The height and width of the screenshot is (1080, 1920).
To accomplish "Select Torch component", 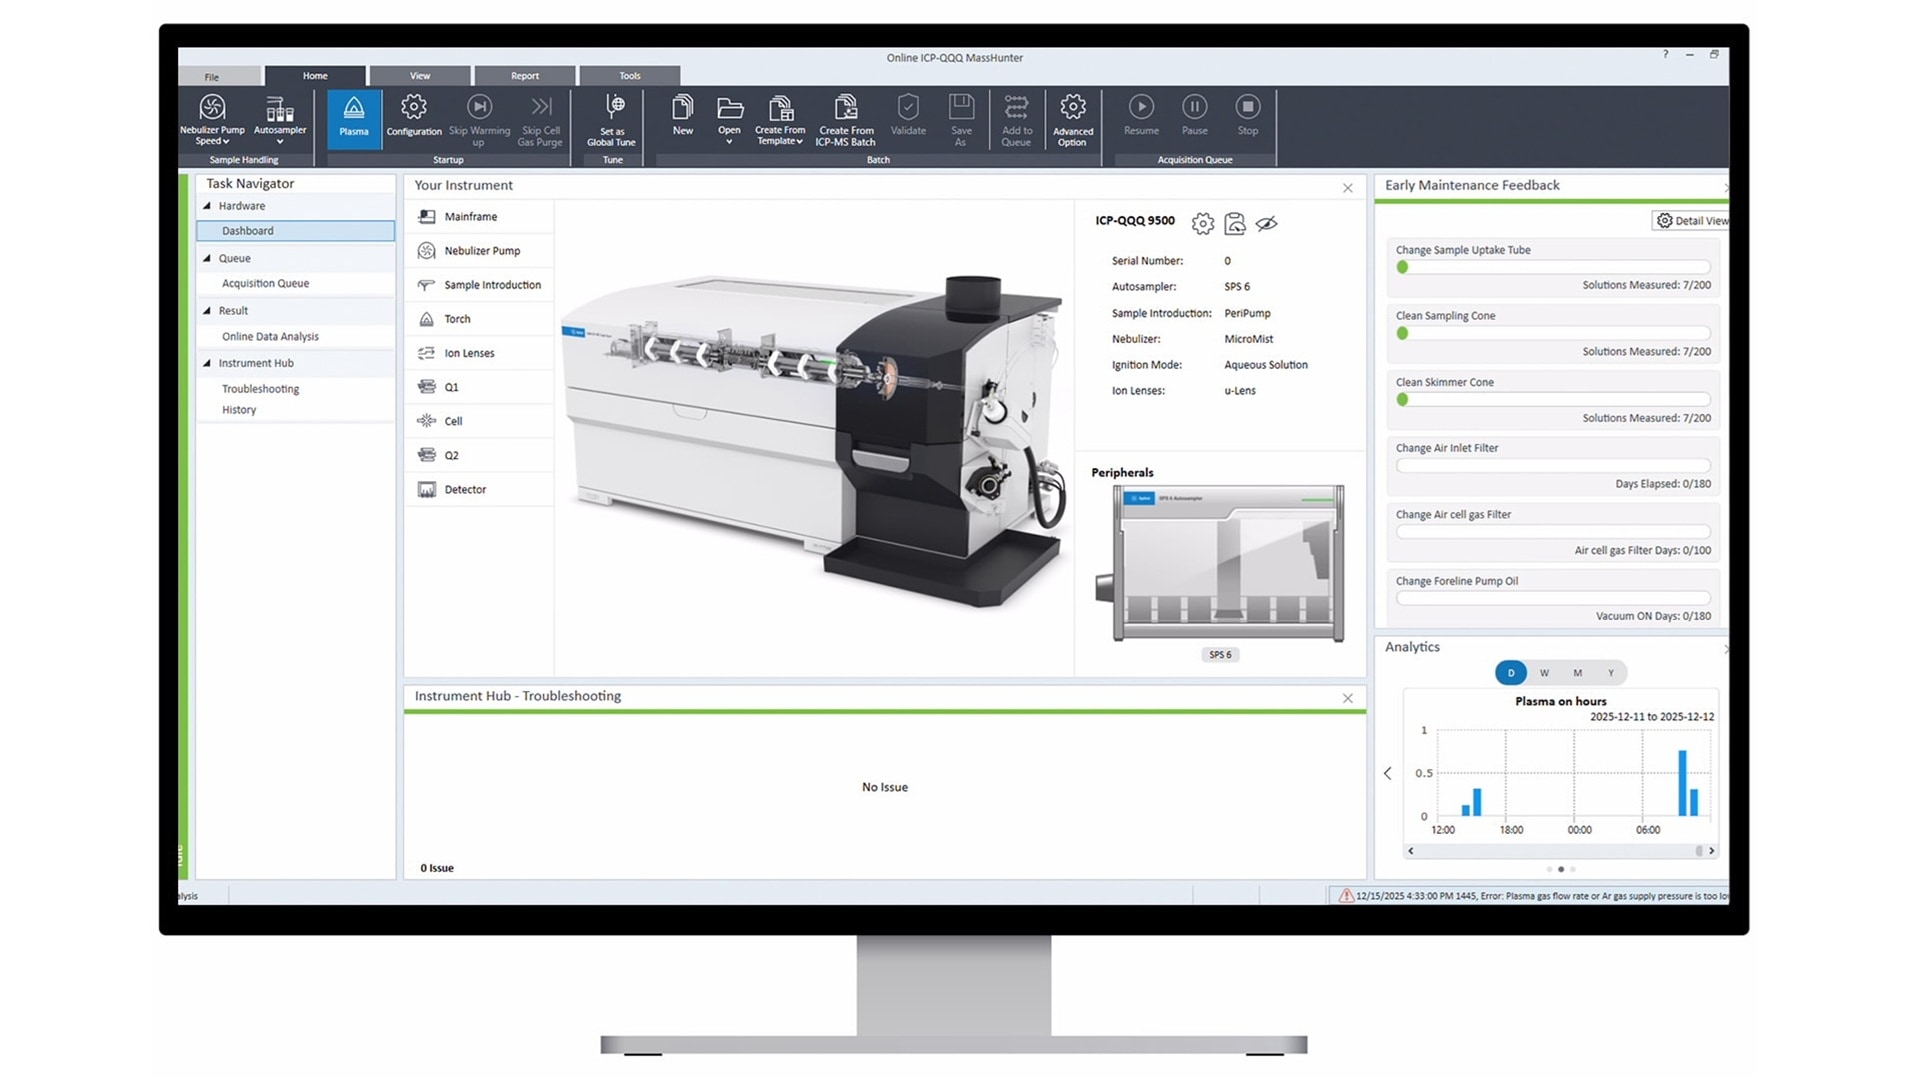I will [479, 319].
